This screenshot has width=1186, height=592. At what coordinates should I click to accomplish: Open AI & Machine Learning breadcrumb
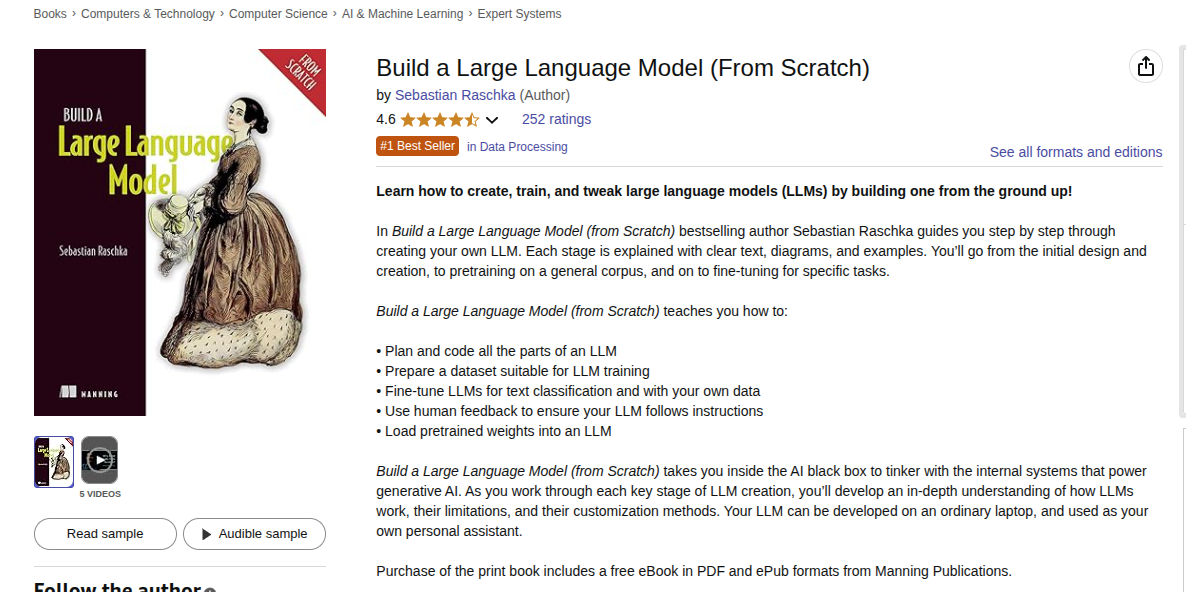coord(402,14)
